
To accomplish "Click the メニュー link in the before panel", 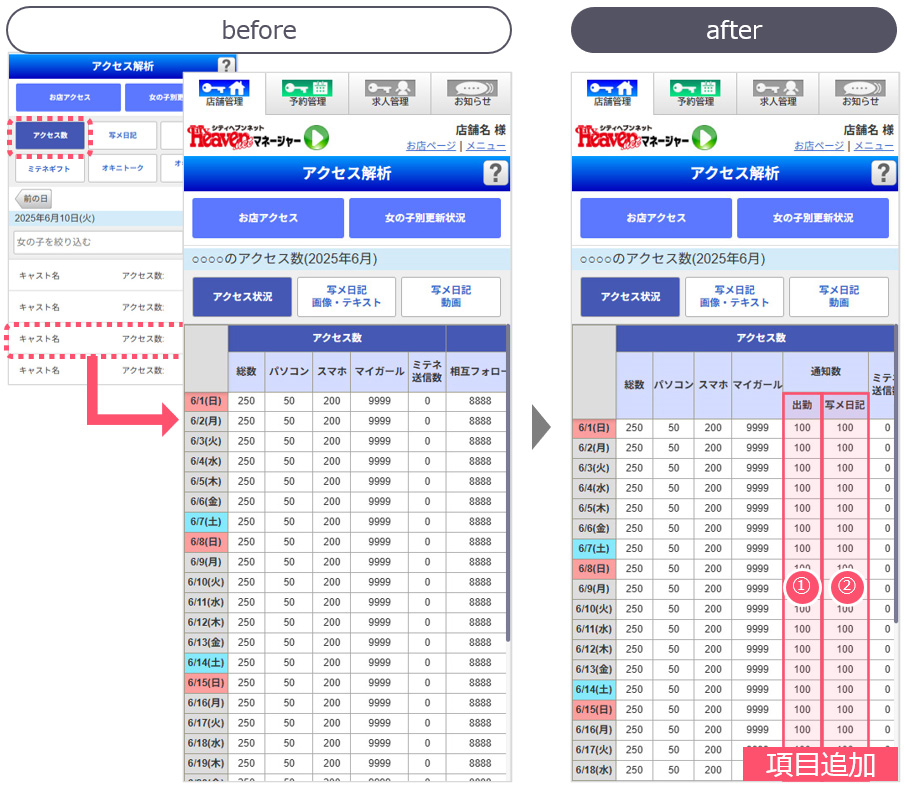I will (x=486, y=146).
